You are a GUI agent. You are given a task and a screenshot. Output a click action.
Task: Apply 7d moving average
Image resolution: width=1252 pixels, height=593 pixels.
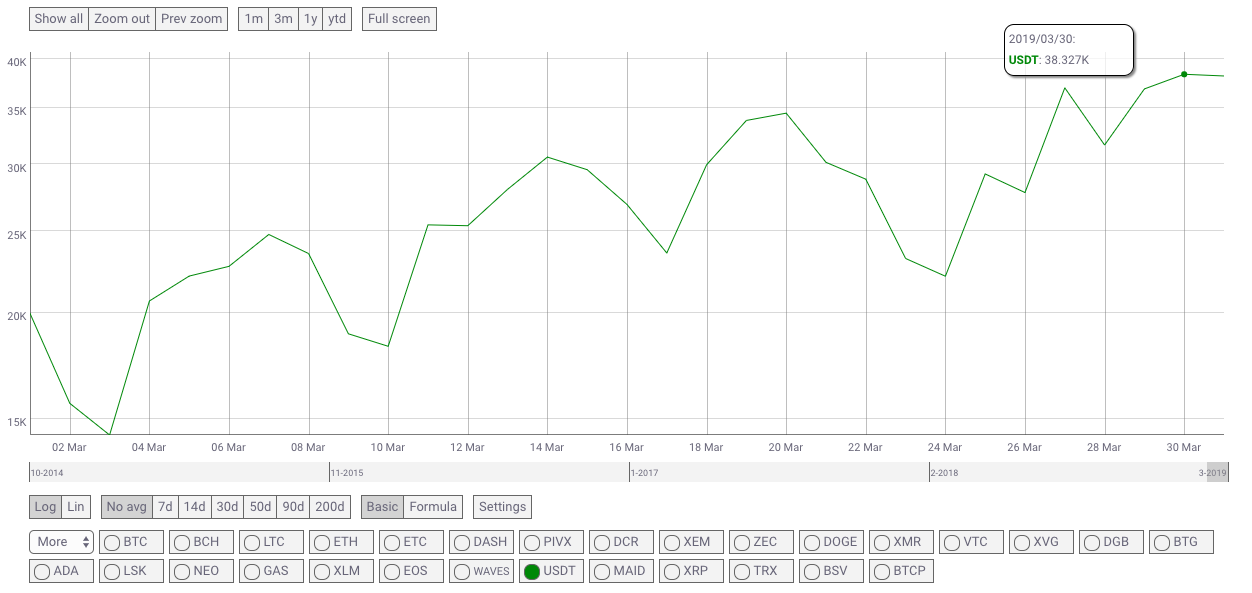click(x=165, y=507)
